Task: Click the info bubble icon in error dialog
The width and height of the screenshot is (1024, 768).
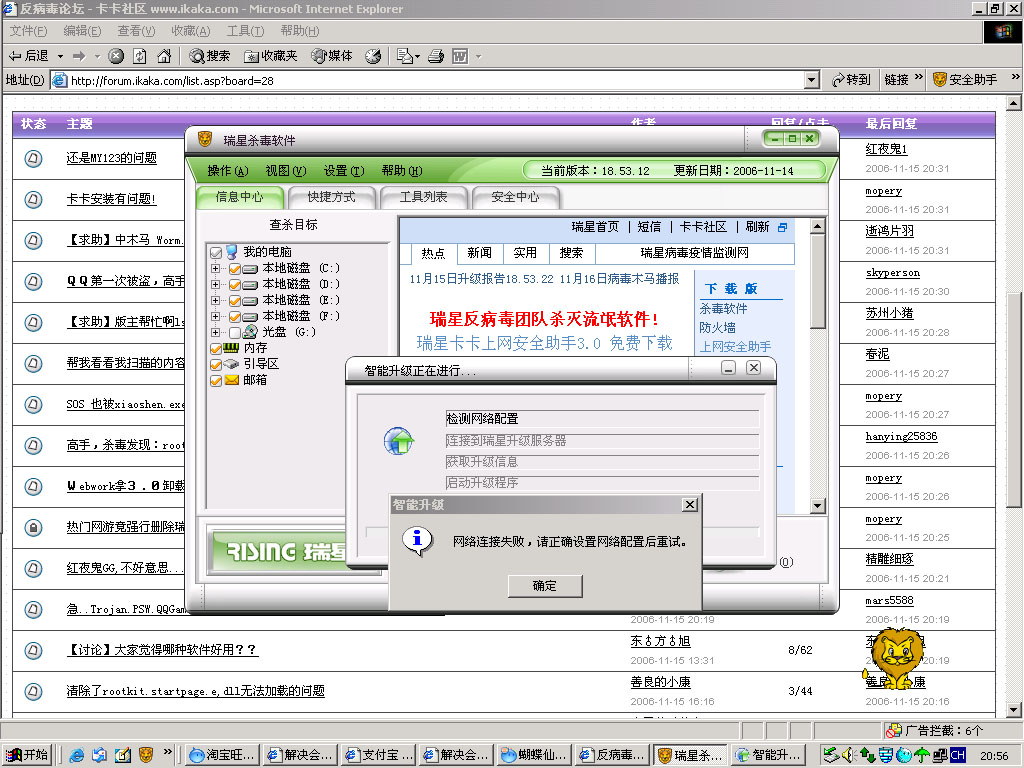Action: click(417, 541)
